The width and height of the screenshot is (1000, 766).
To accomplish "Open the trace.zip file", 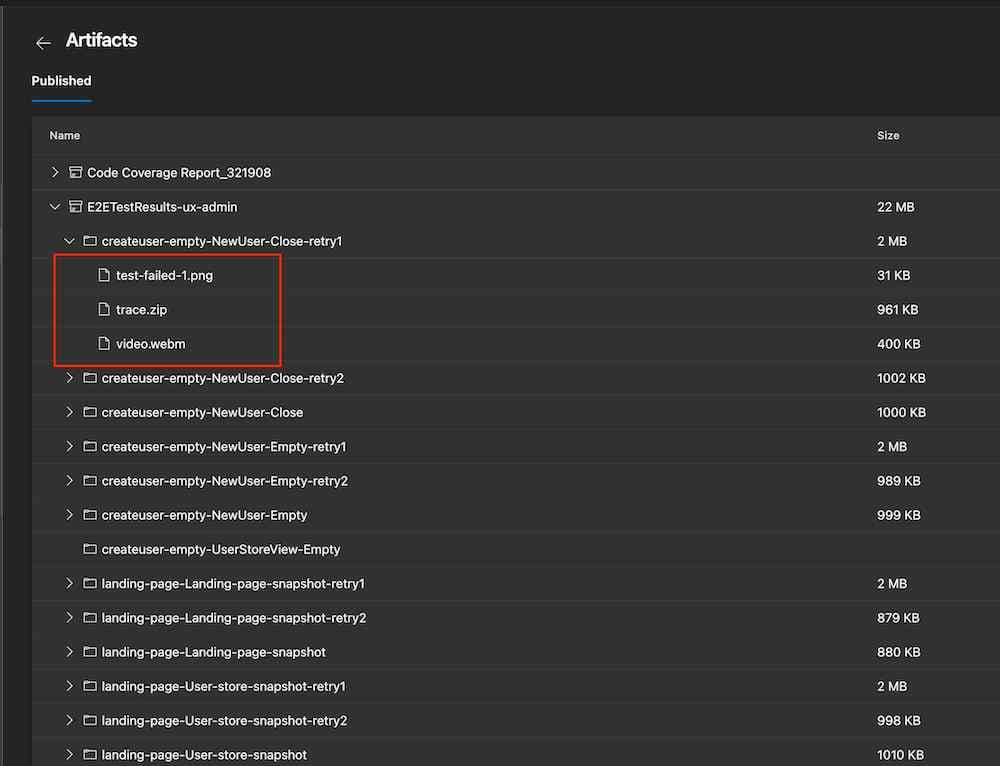I will (141, 310).
